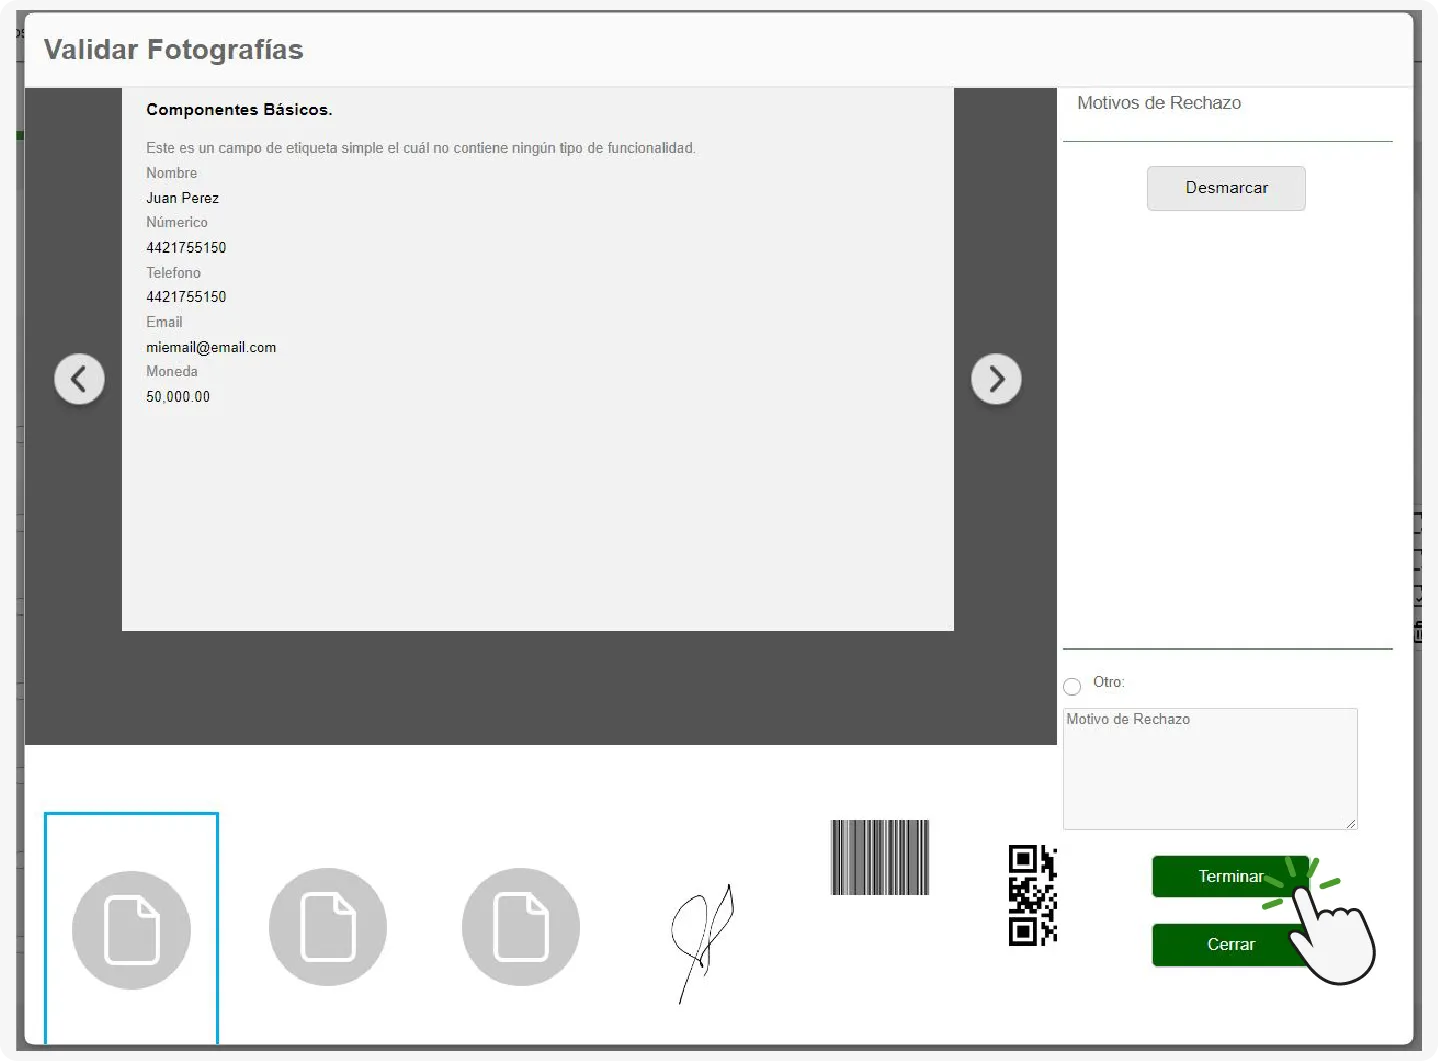Click the Email field label
1438x1061 pixels.
[164, 322]
